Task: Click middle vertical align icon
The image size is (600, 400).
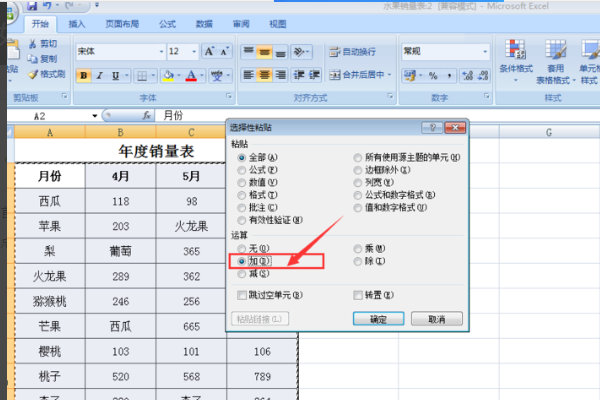Action: click(264, 52)
